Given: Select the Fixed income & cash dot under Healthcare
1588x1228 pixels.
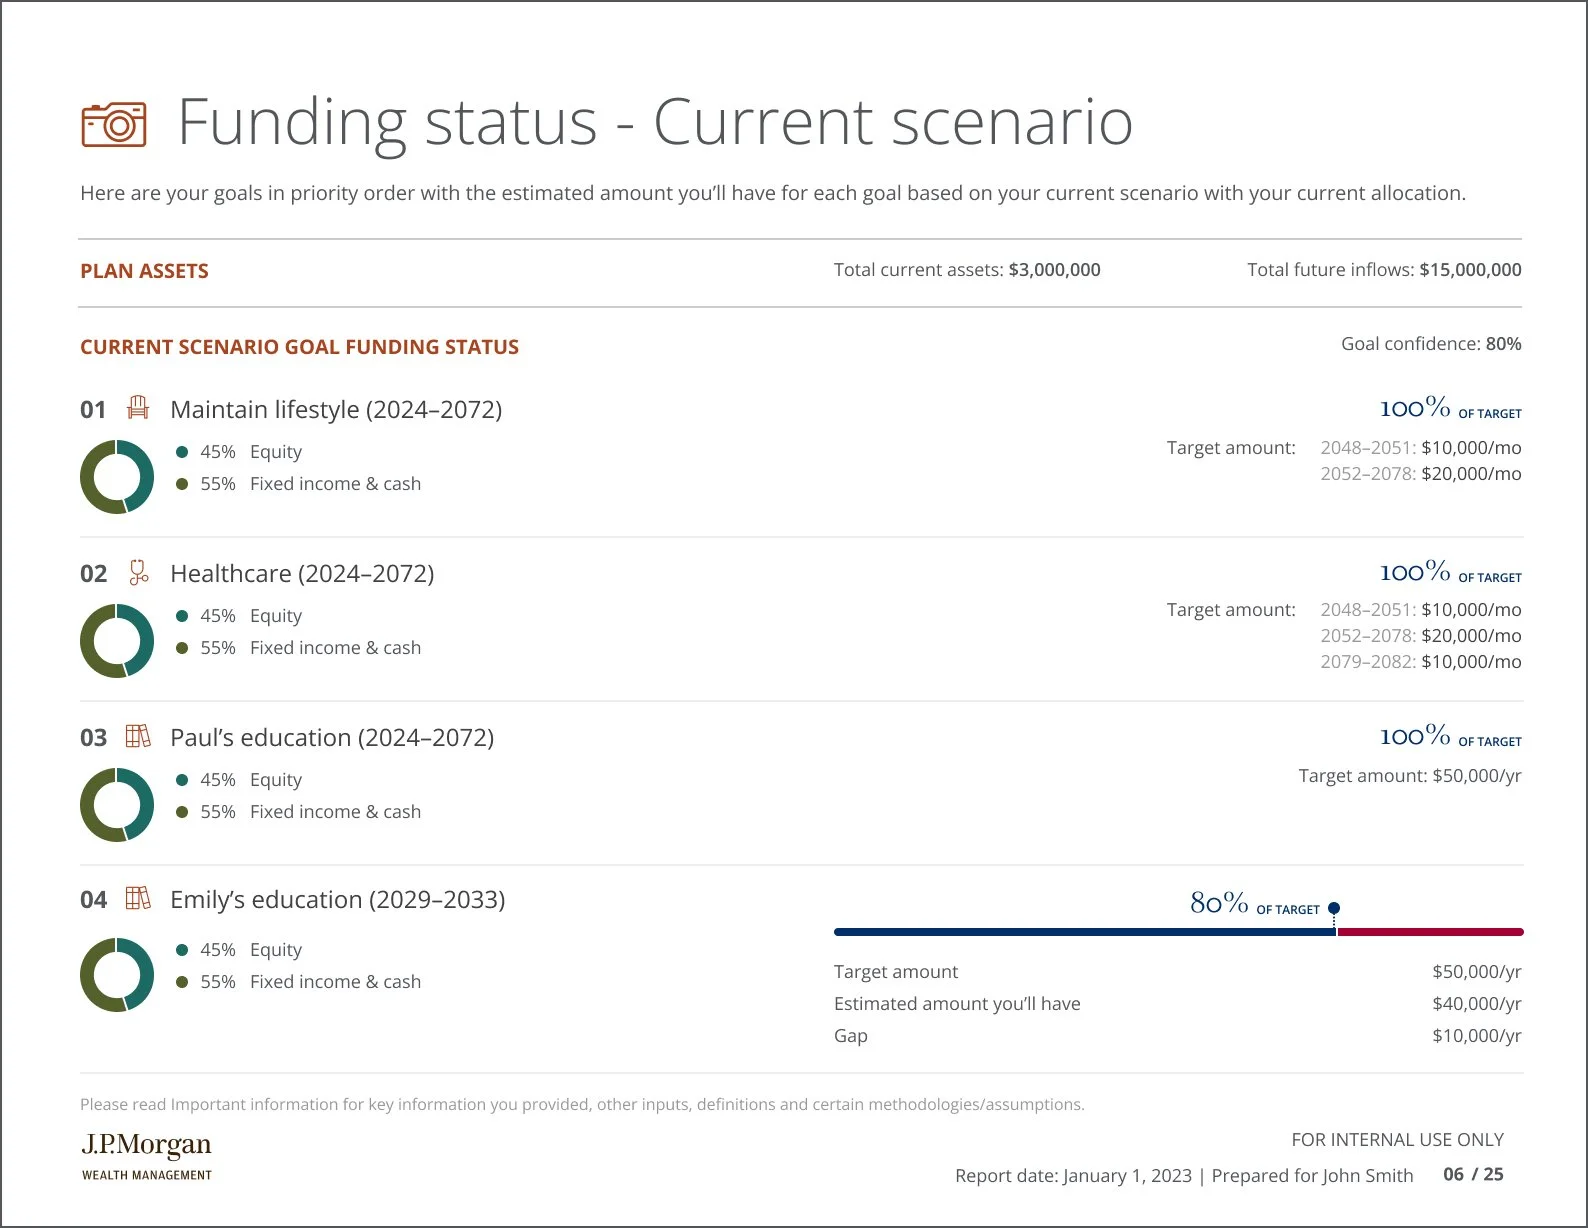Looking at the screenshot, I should 182,648.
